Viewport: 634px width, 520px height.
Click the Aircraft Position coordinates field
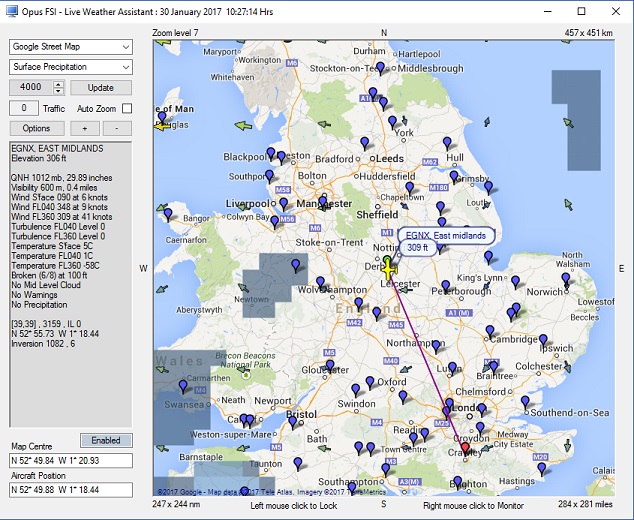(x=71, y=490)
